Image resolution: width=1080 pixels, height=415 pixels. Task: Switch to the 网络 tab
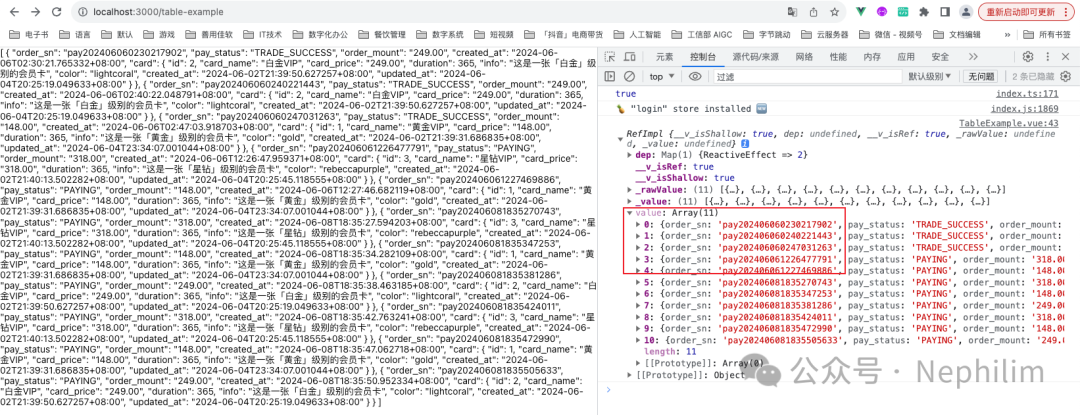pos(804,56)
